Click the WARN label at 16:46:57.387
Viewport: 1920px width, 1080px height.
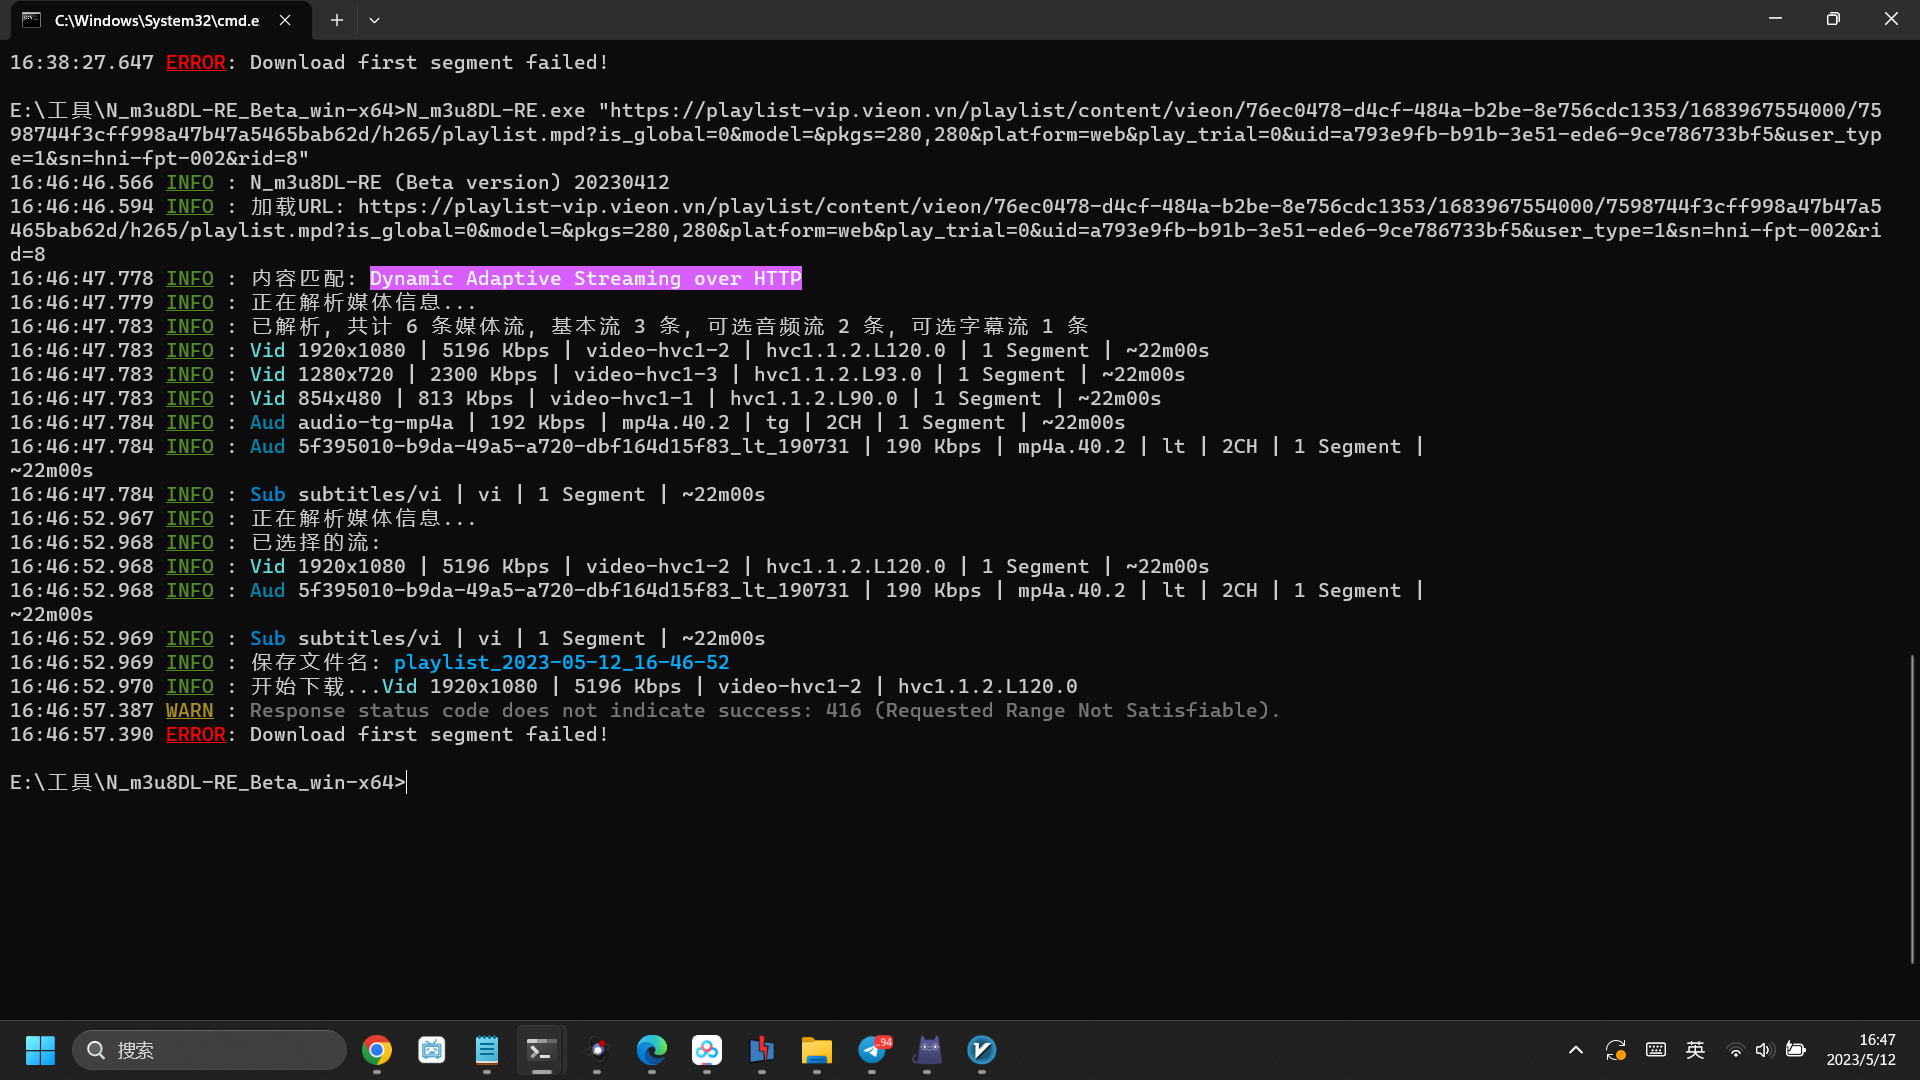(189, 711)
